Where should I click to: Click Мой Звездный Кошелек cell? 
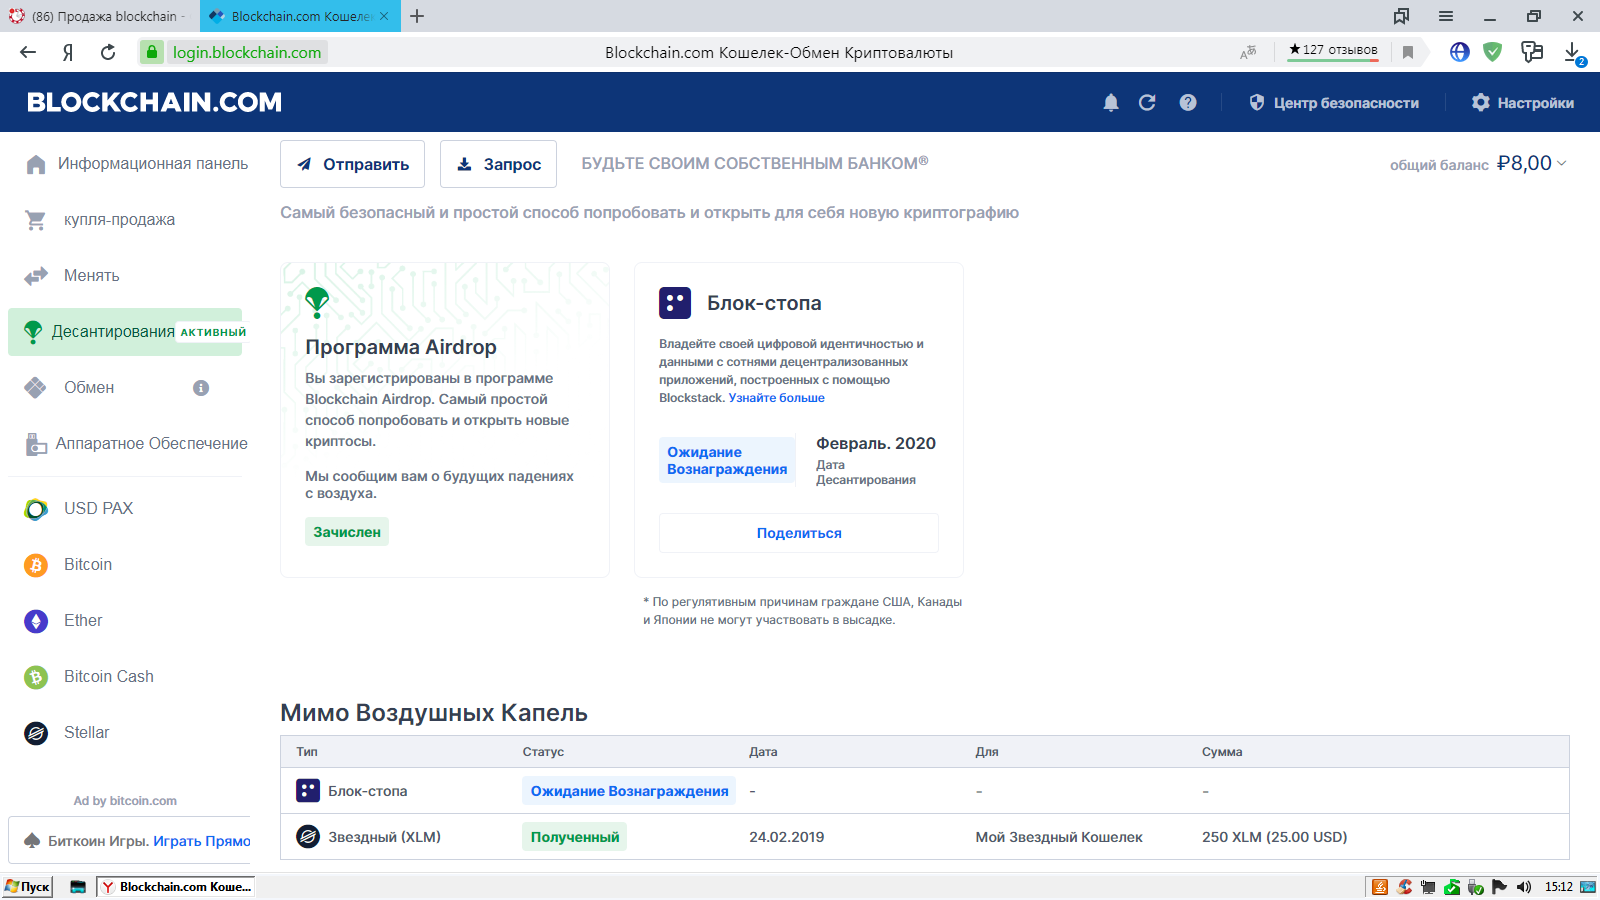click(x=1059, y=837)
